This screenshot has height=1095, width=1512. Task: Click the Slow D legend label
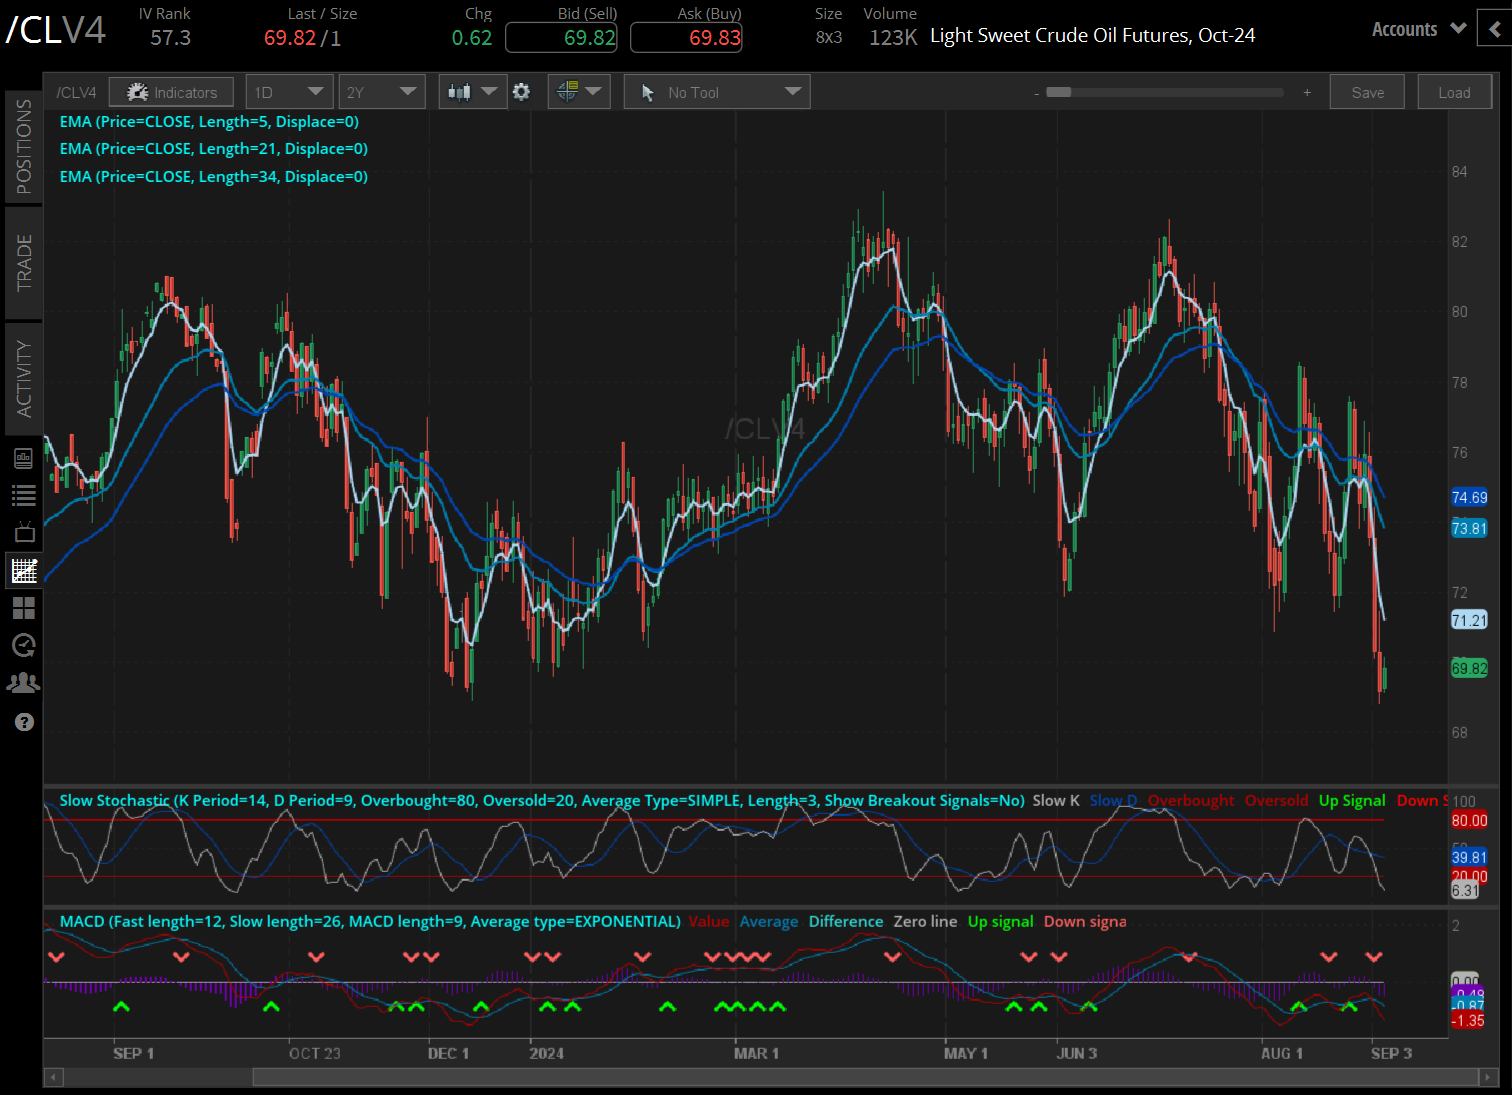1113,800
